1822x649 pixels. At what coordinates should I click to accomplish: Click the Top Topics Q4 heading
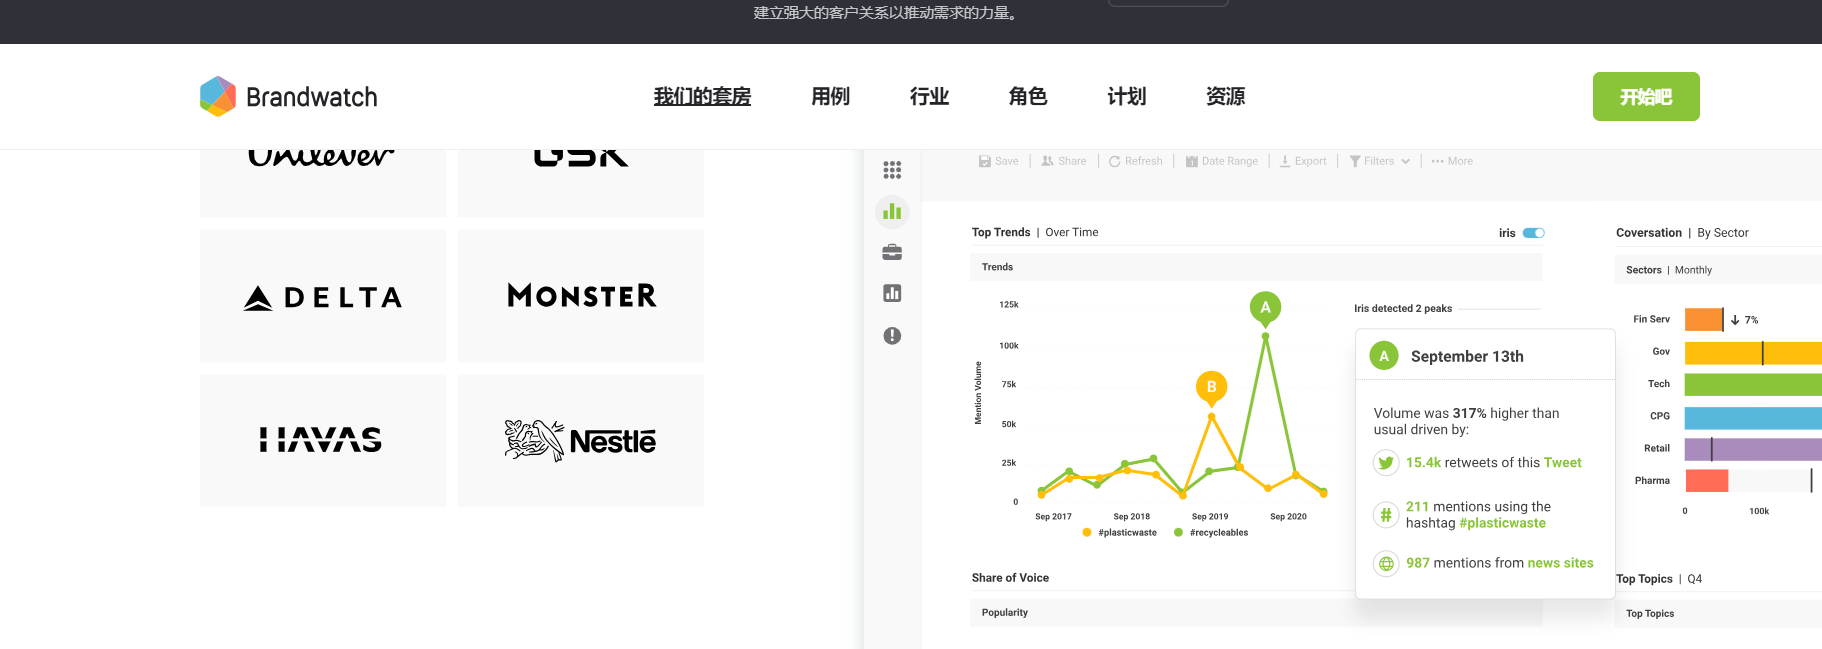pos(1659,579)
